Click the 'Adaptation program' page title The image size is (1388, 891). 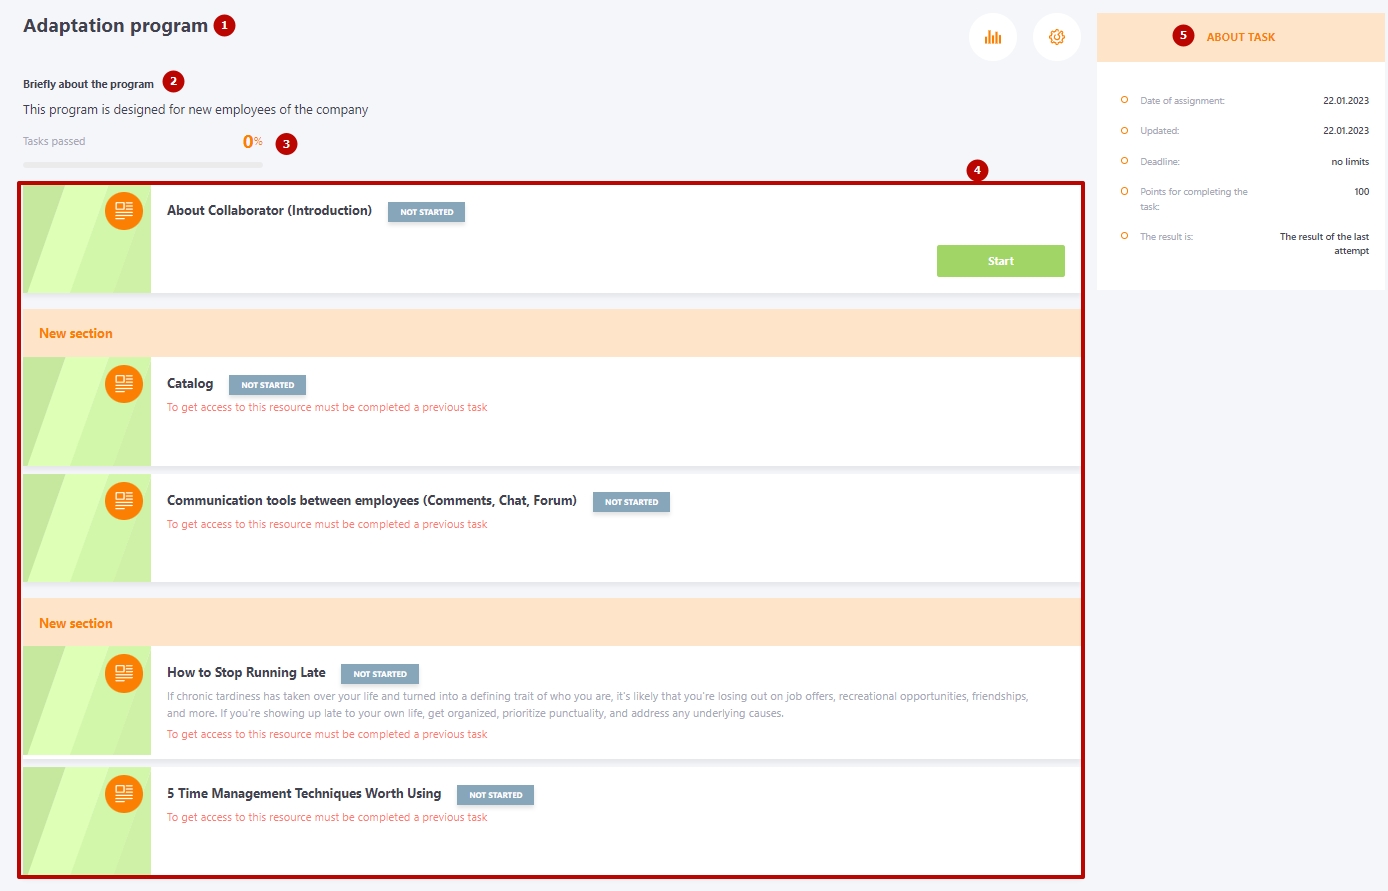tap(116, 26)
